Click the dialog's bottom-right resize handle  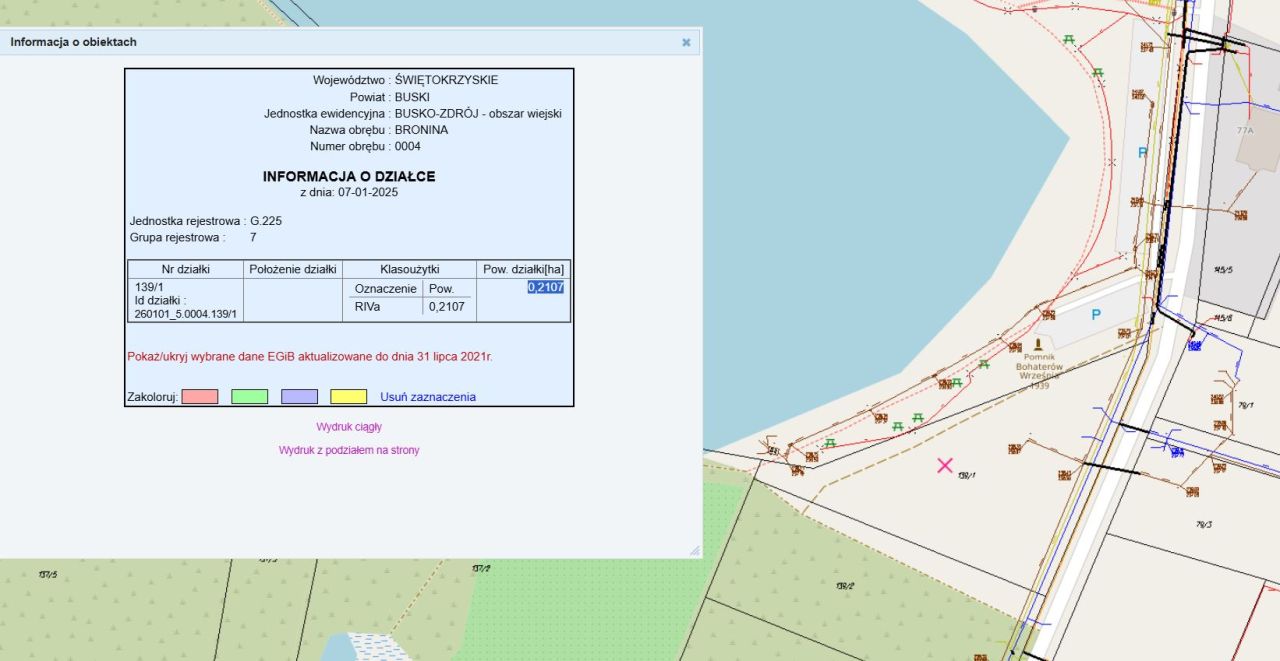point(694,550)
